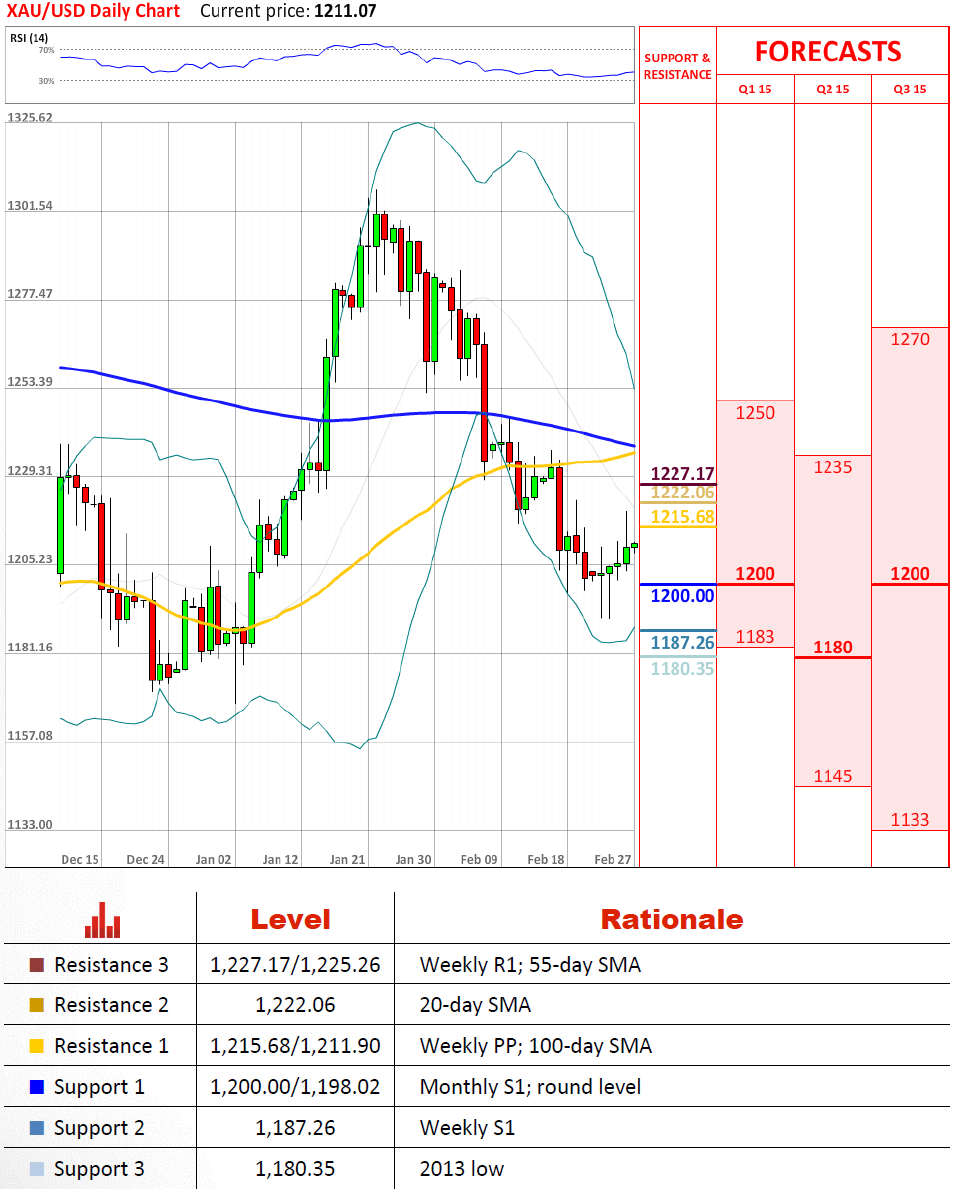Click the 'Jan 02' date axis label
The height and width of the screenshot is (1189, 954).
pyautogui.click(x=213, y=859)
